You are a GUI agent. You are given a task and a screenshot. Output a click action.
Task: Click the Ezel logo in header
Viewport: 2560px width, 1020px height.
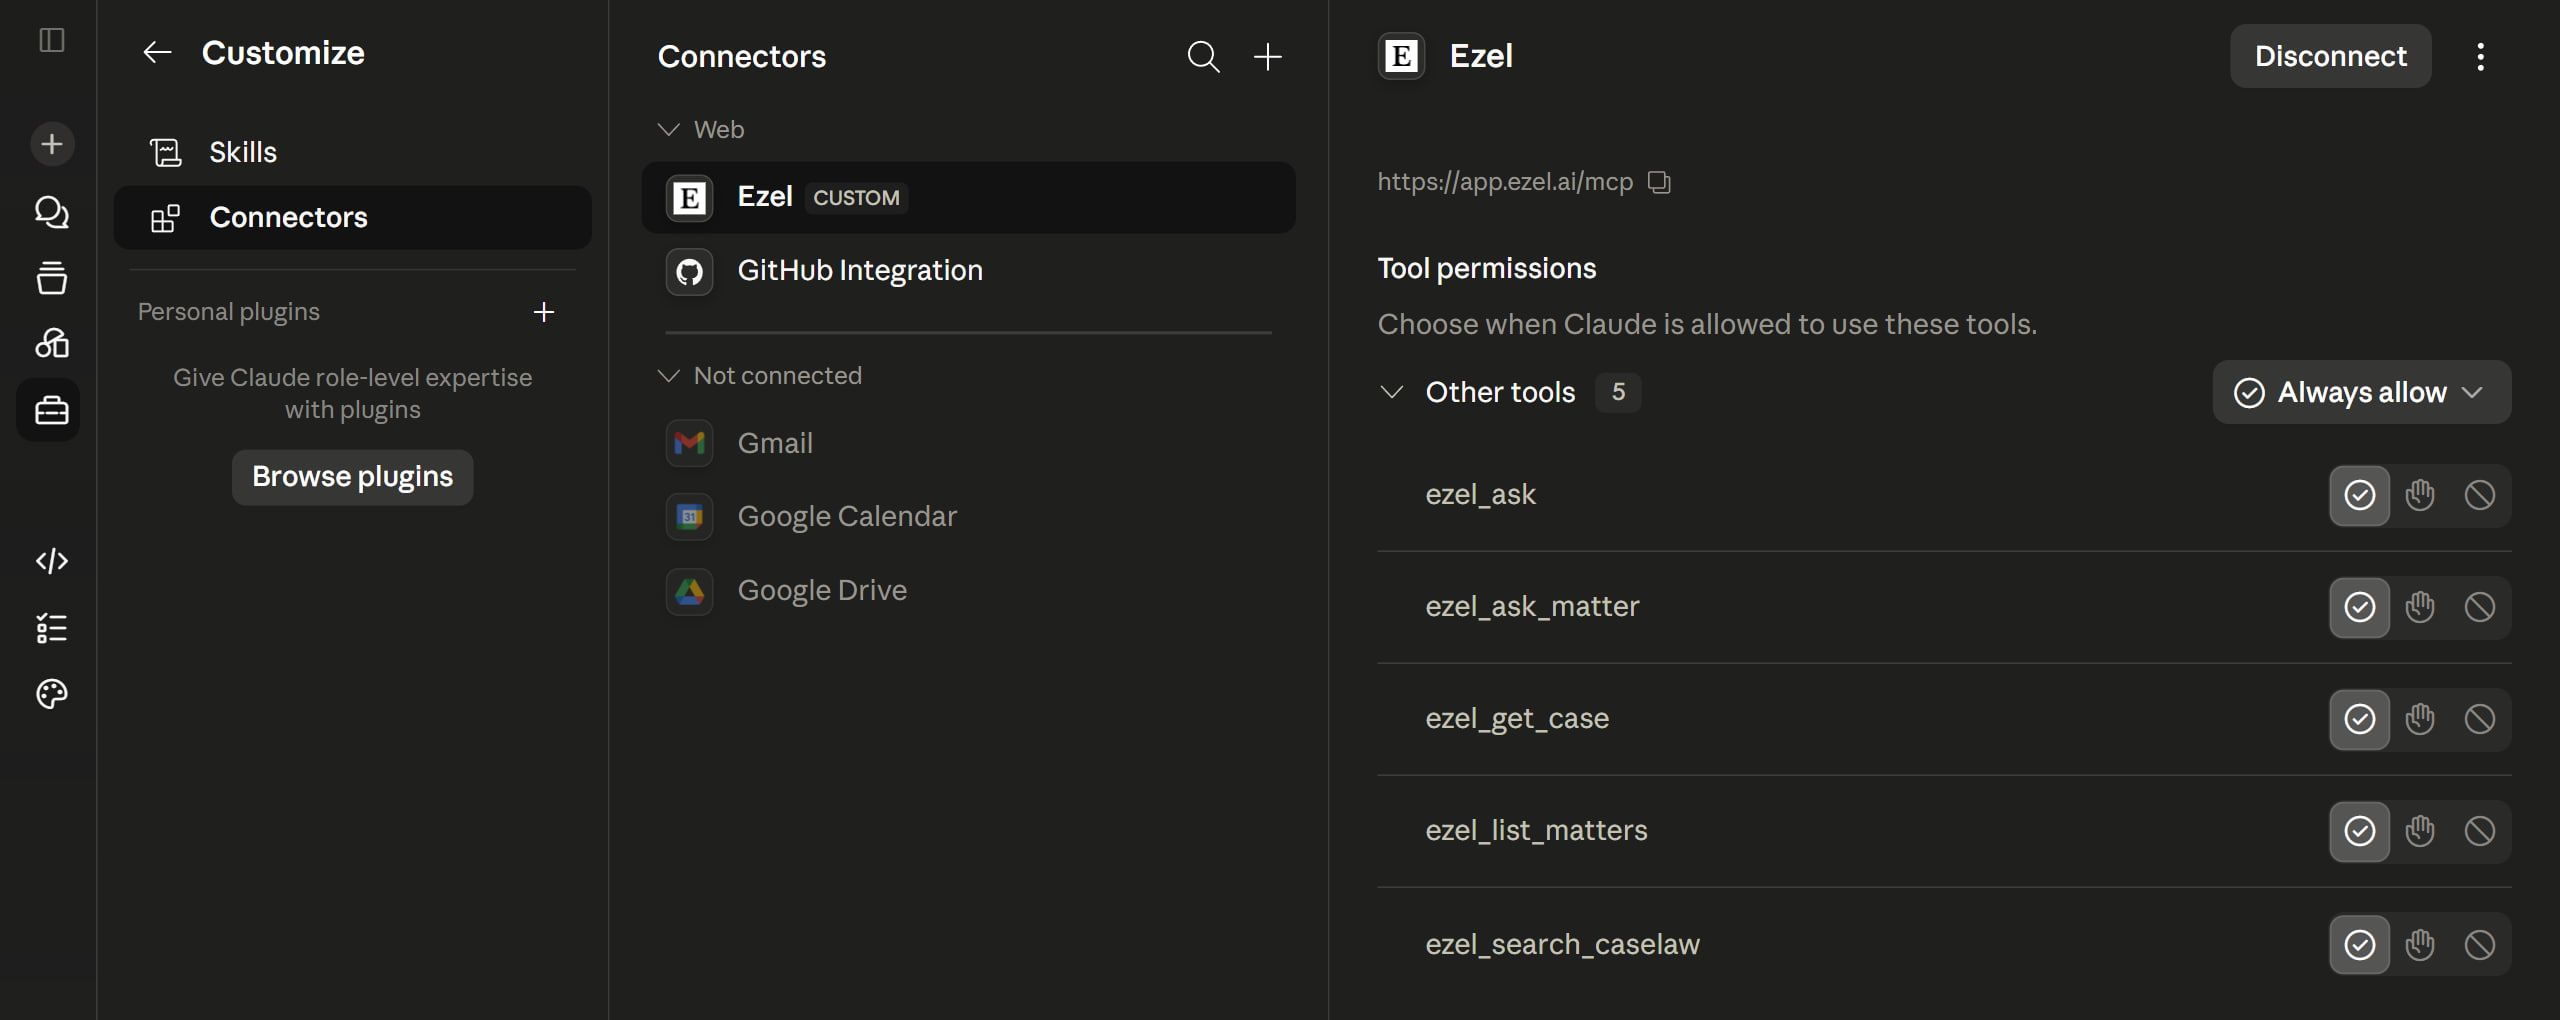tap(1401, 56)
